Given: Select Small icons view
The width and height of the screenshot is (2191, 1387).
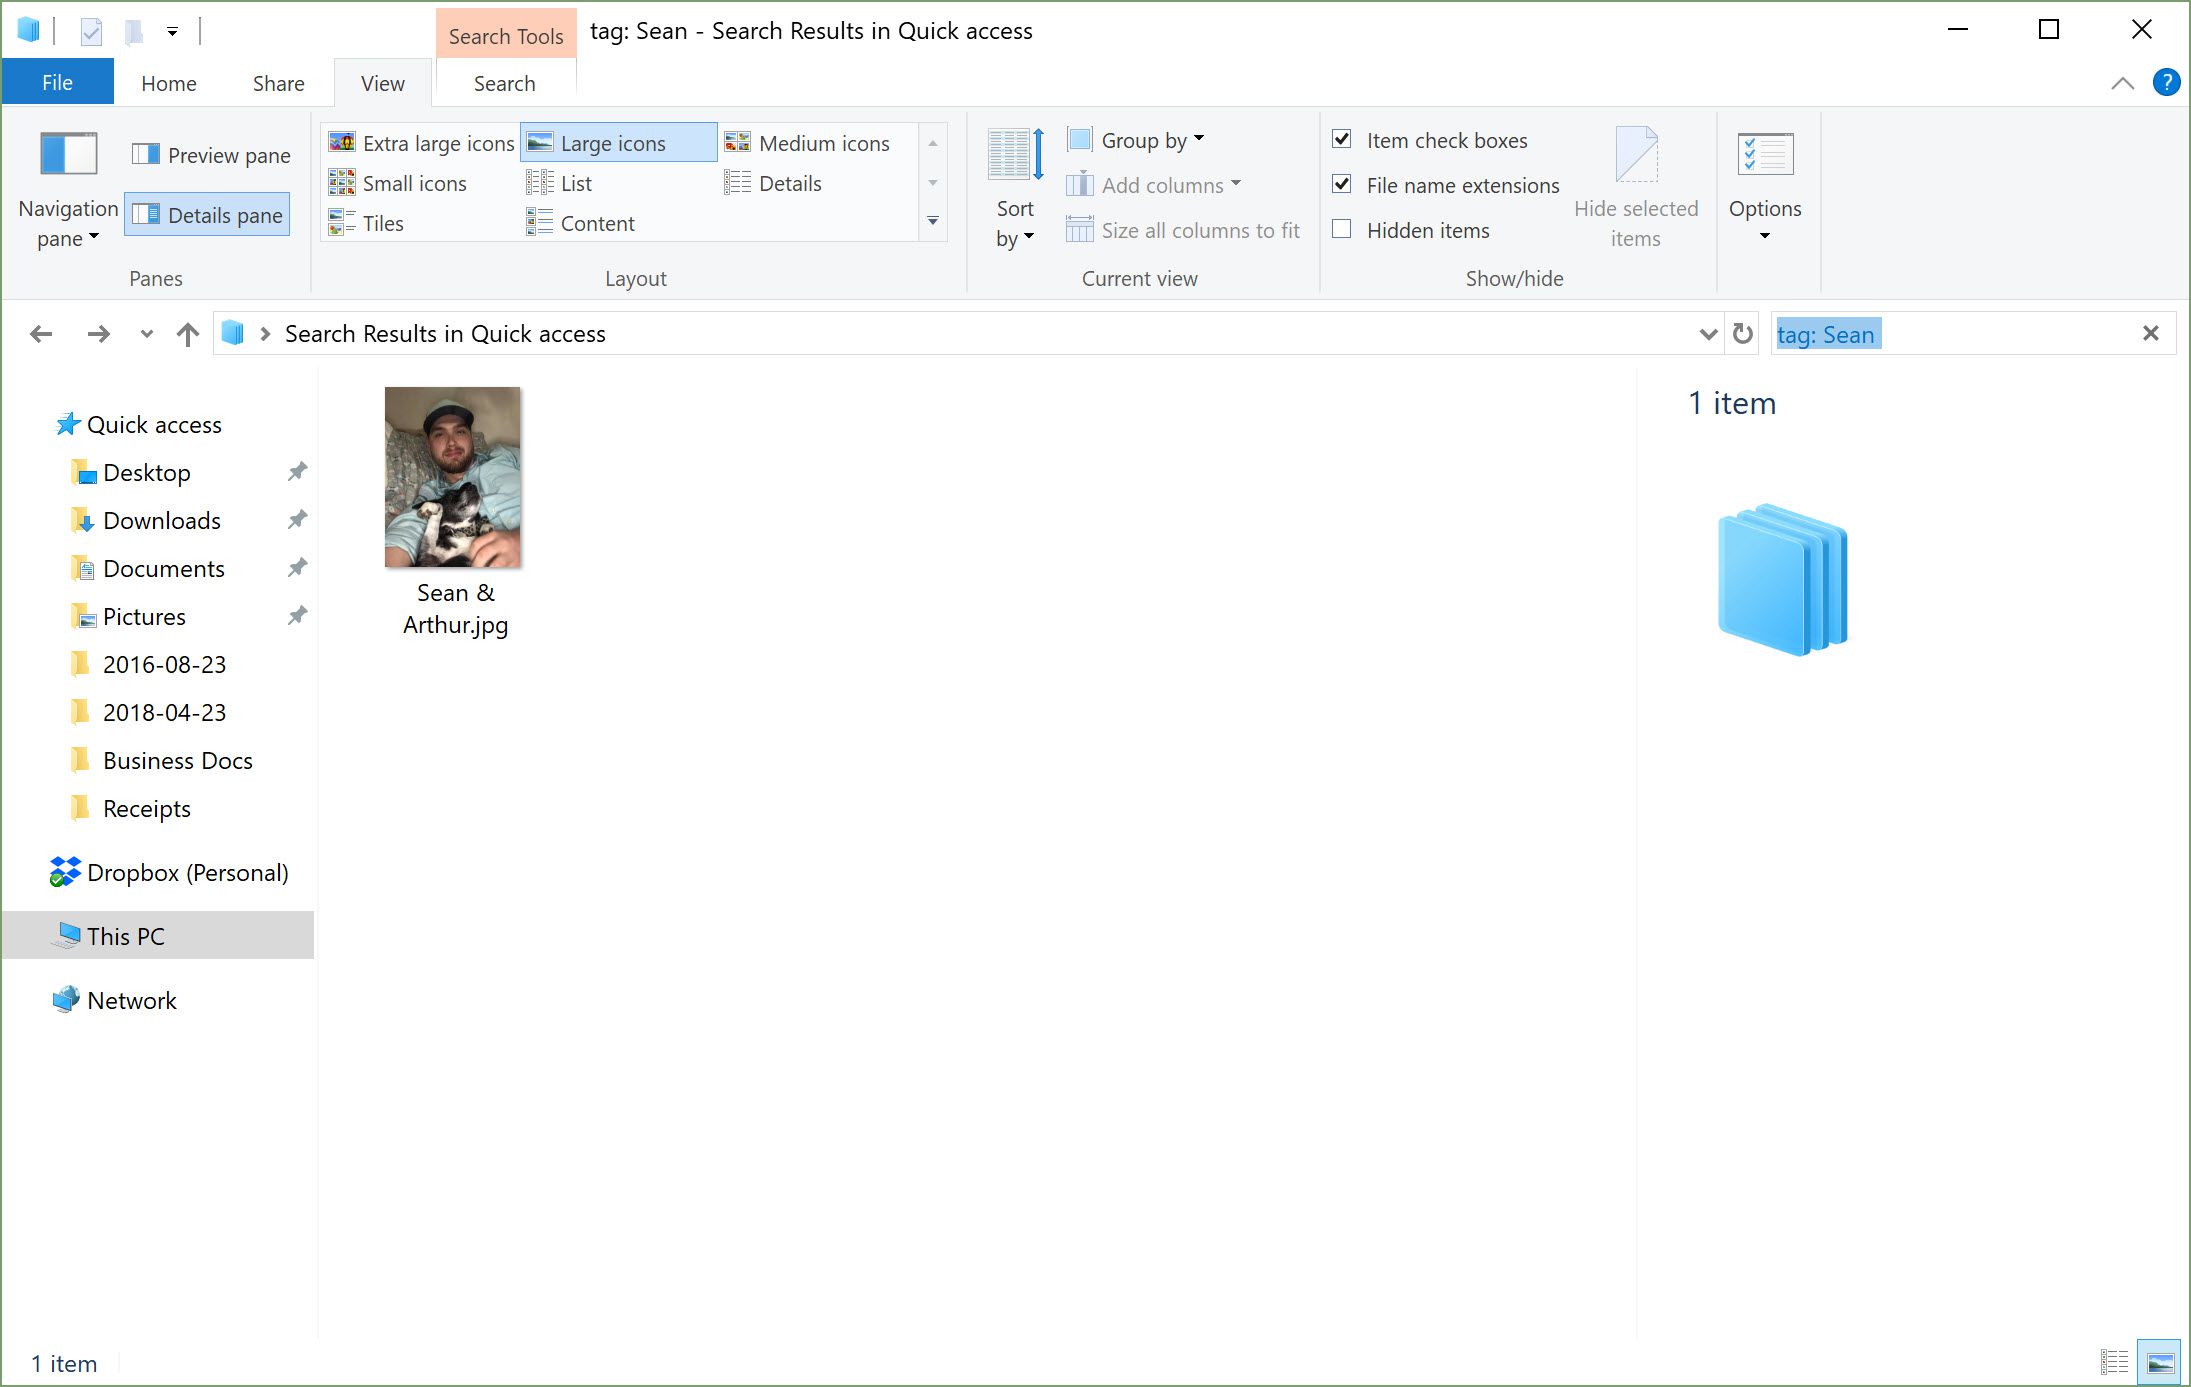Looking at the screenshot, I should pos(414,182).
